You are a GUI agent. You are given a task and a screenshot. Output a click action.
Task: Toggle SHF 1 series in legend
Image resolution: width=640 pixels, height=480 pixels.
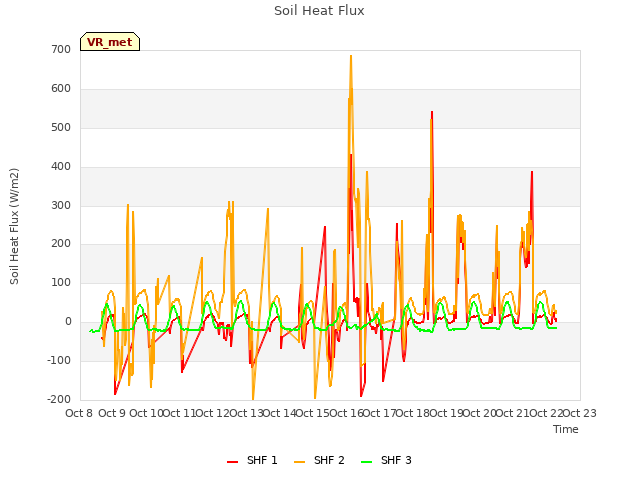pyautogui.click(x=252, y=460)
